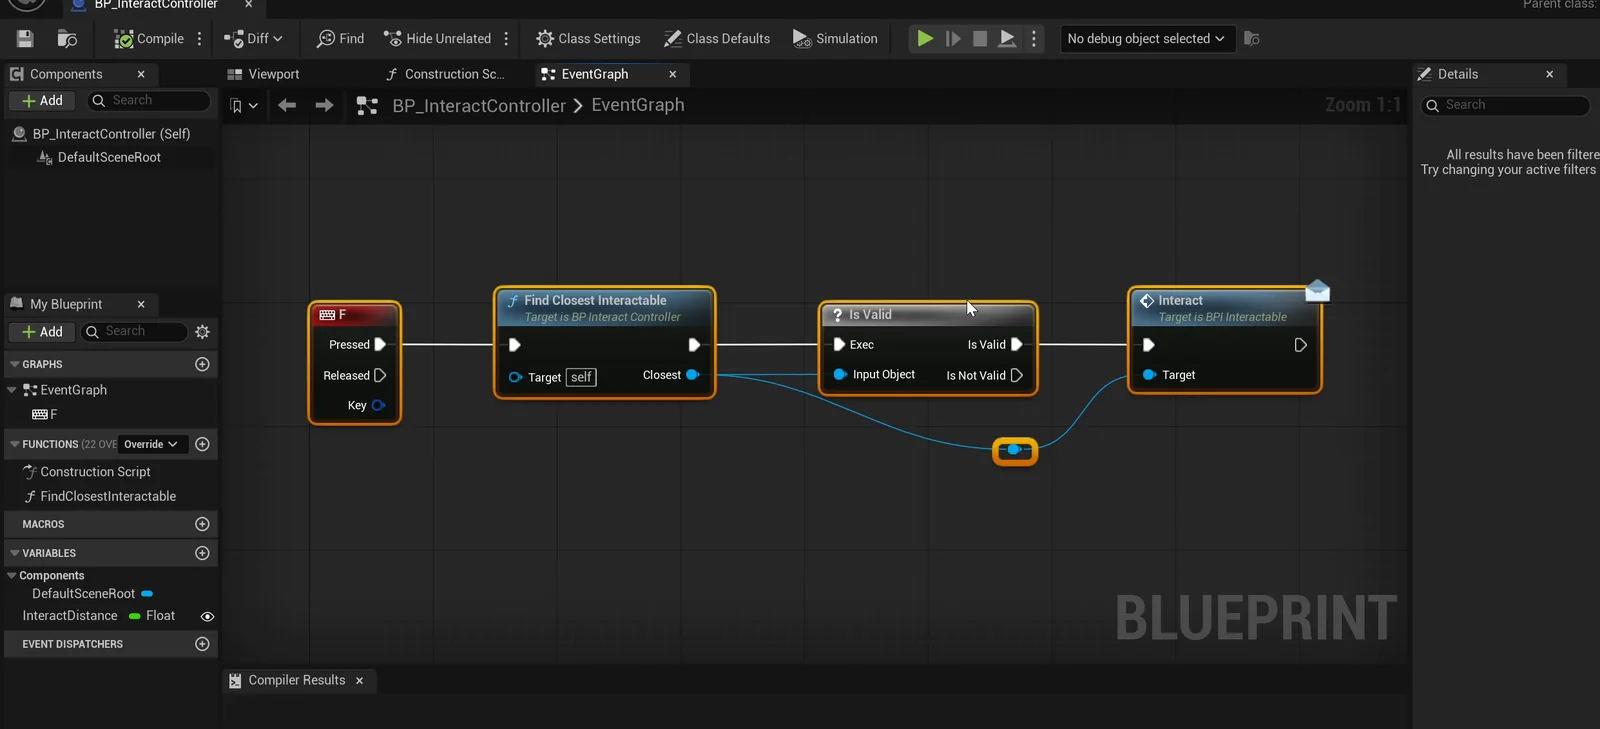Click the Browse to asset icon in toolbar

tap(67, 39)
